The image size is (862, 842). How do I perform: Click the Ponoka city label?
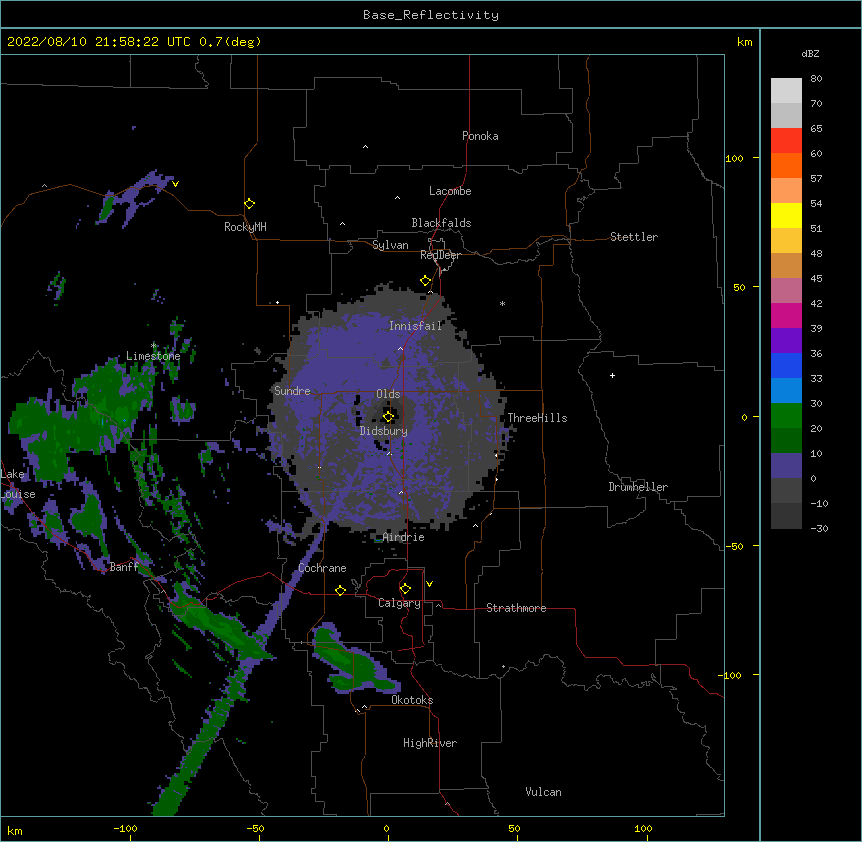click(480, 136)
